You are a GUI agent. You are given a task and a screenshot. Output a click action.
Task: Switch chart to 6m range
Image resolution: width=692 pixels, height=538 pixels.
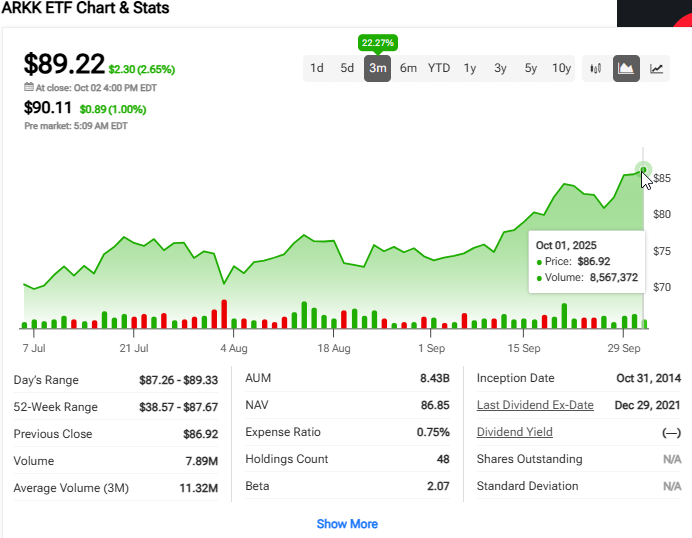[408, 68]
